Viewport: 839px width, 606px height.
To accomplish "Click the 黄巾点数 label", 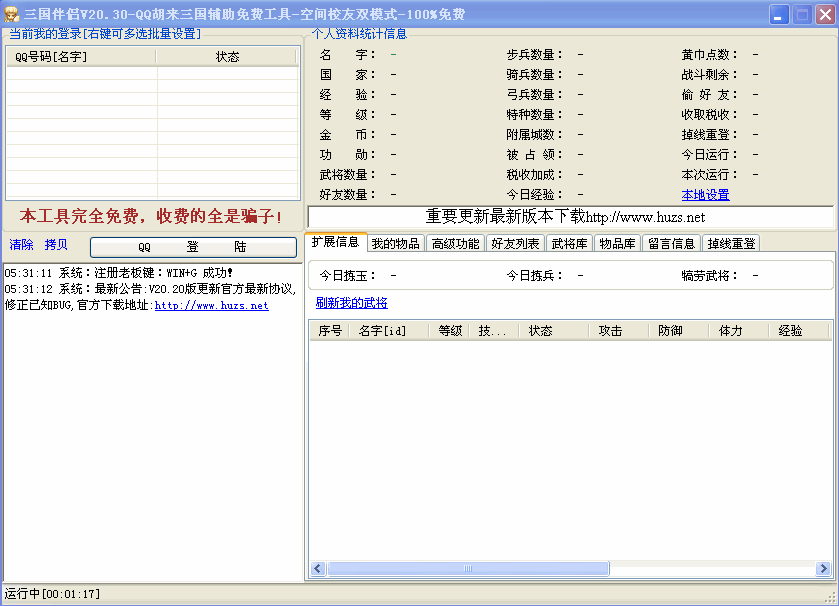I will [x=710, y=55].
